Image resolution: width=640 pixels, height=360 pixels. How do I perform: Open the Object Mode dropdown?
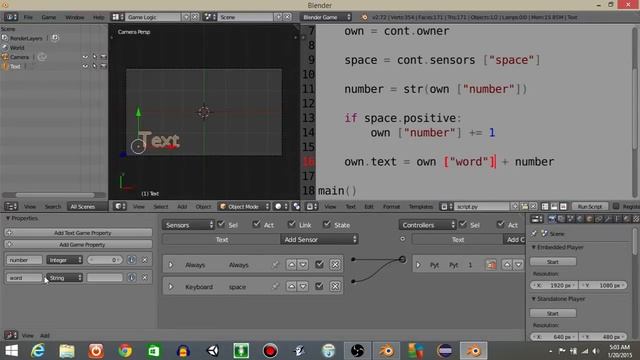point(244,207)
